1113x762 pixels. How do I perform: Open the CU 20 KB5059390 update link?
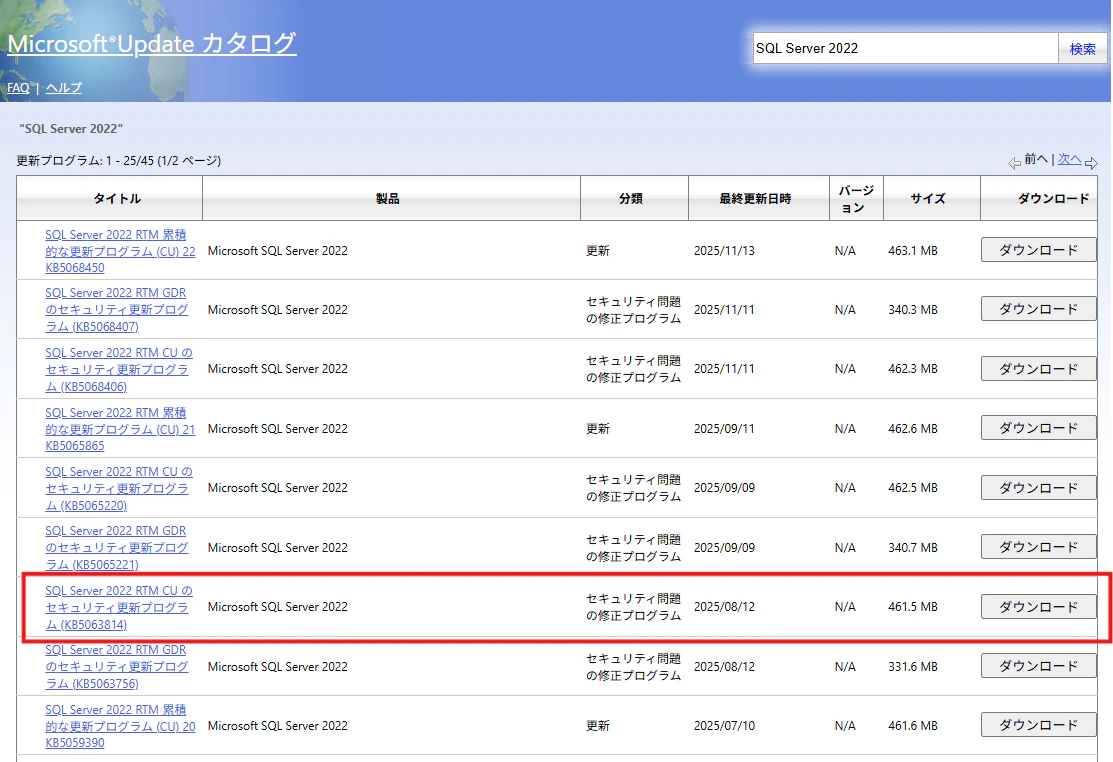point(120,726)
